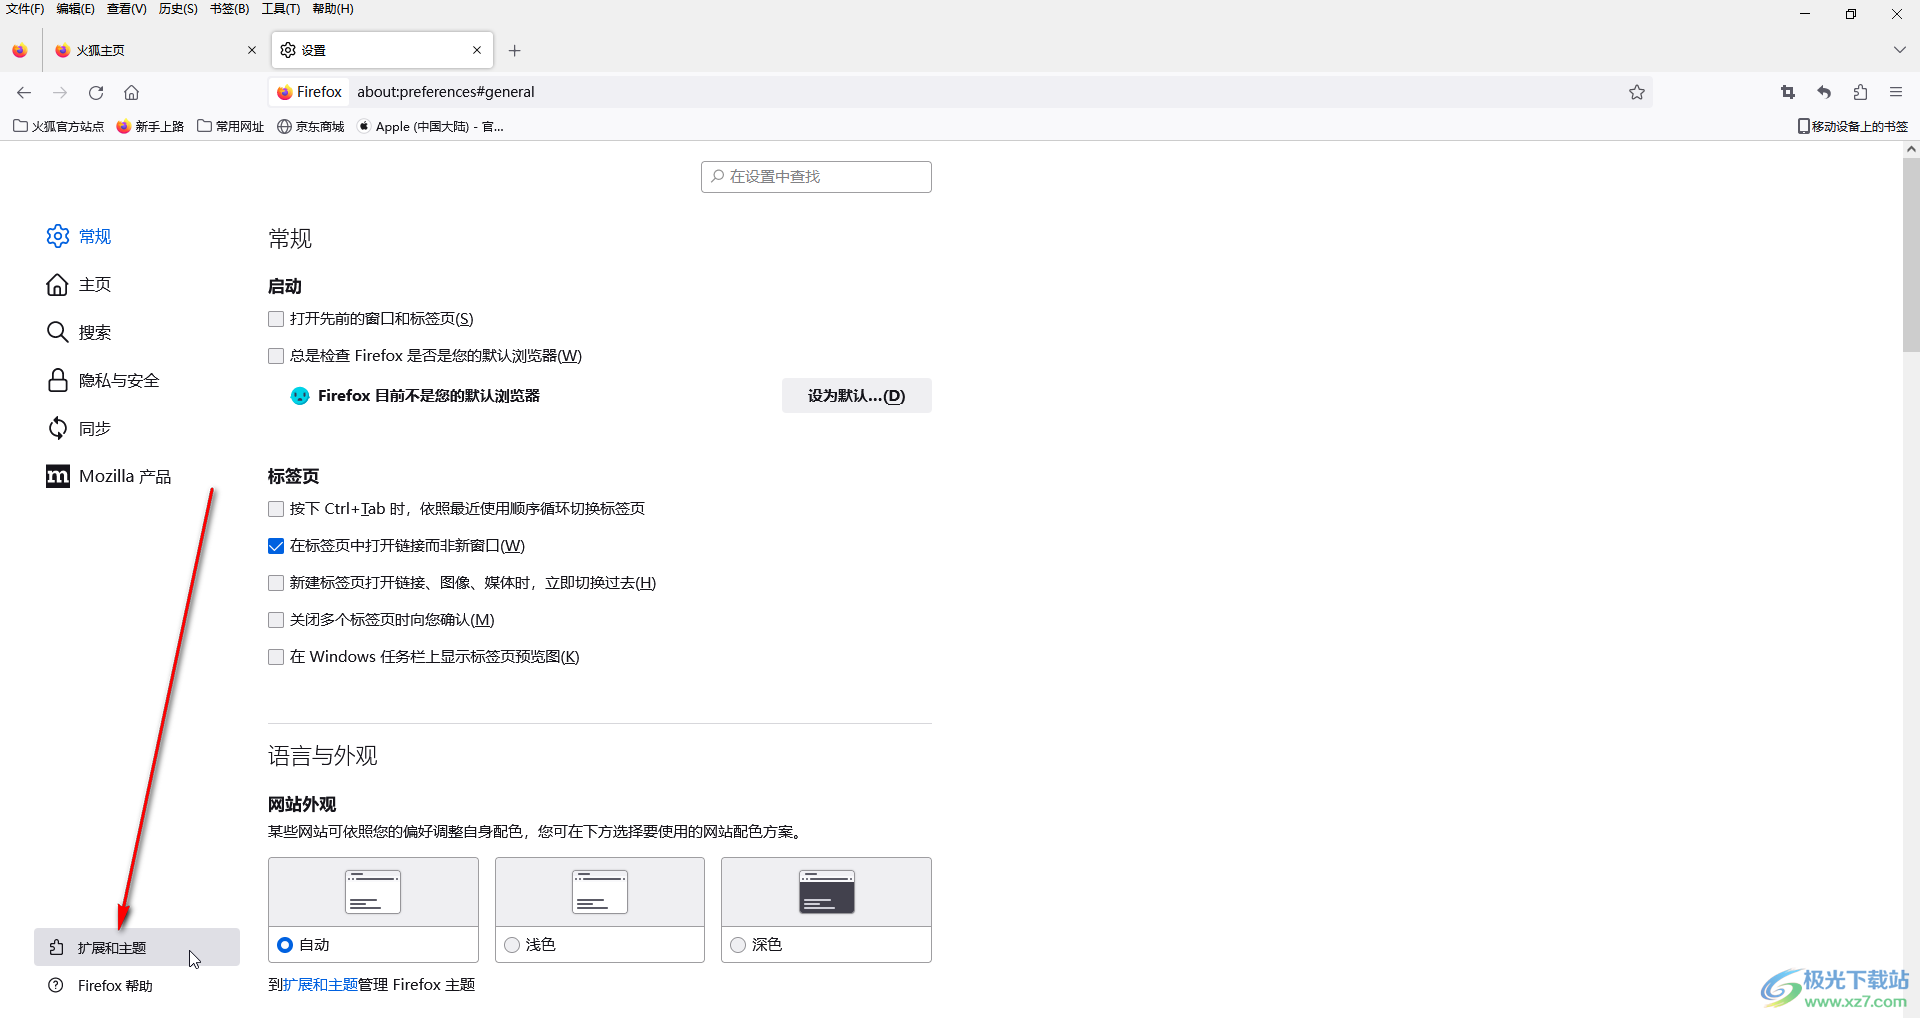This screenshot has height=1018, width=1920.
Task: Click the undo arrow icon in the toolbar
Action: (1824, 92)
